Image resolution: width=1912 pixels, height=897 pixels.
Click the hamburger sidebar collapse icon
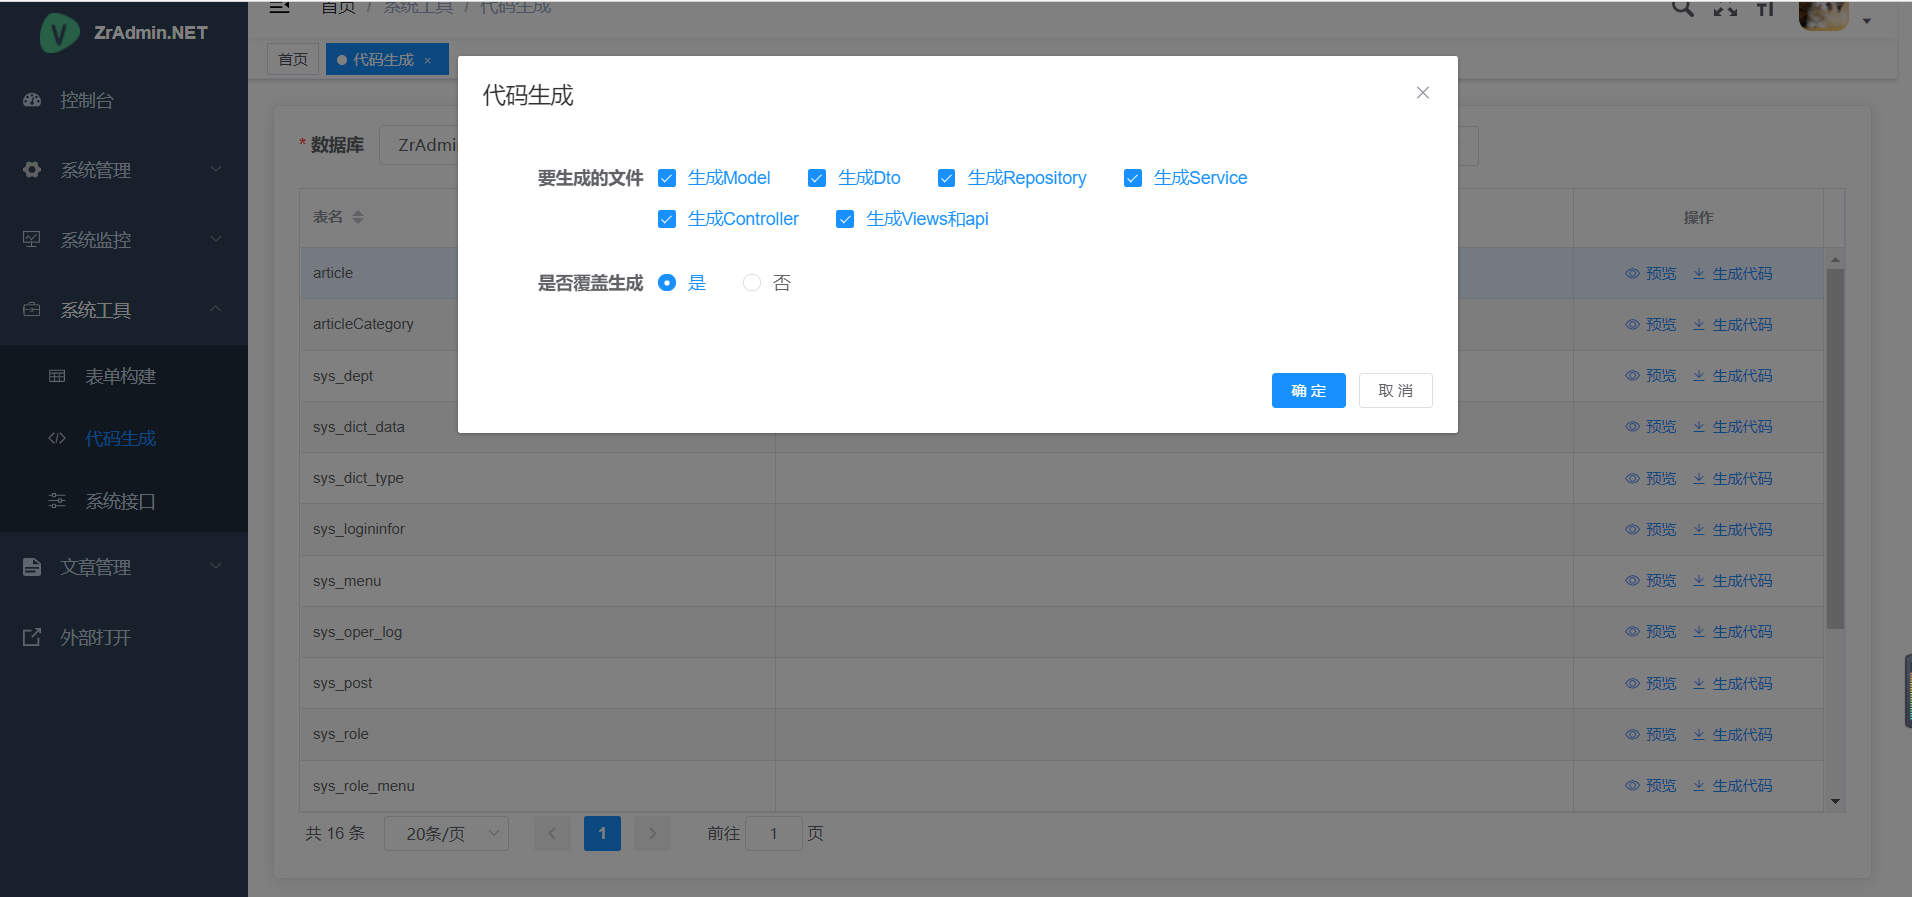point(280,8)
